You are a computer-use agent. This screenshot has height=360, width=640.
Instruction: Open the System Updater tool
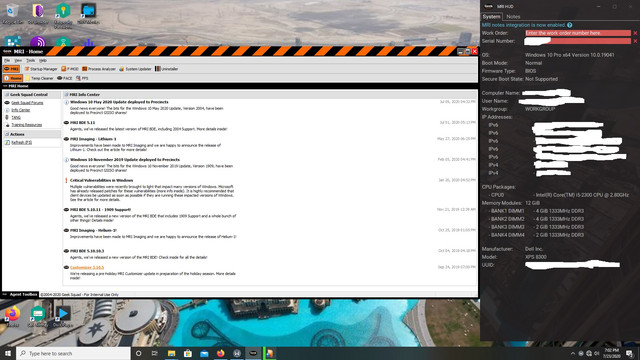point(135,69)
